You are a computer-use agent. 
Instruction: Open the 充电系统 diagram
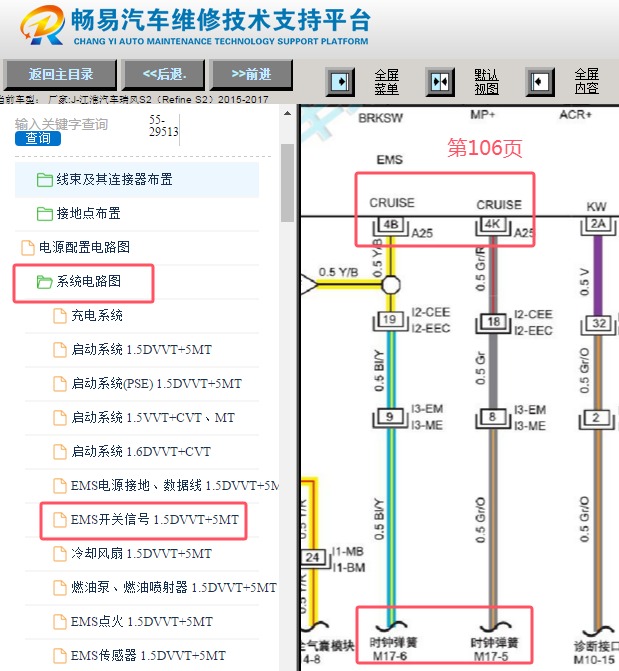[x=97, y=315]
